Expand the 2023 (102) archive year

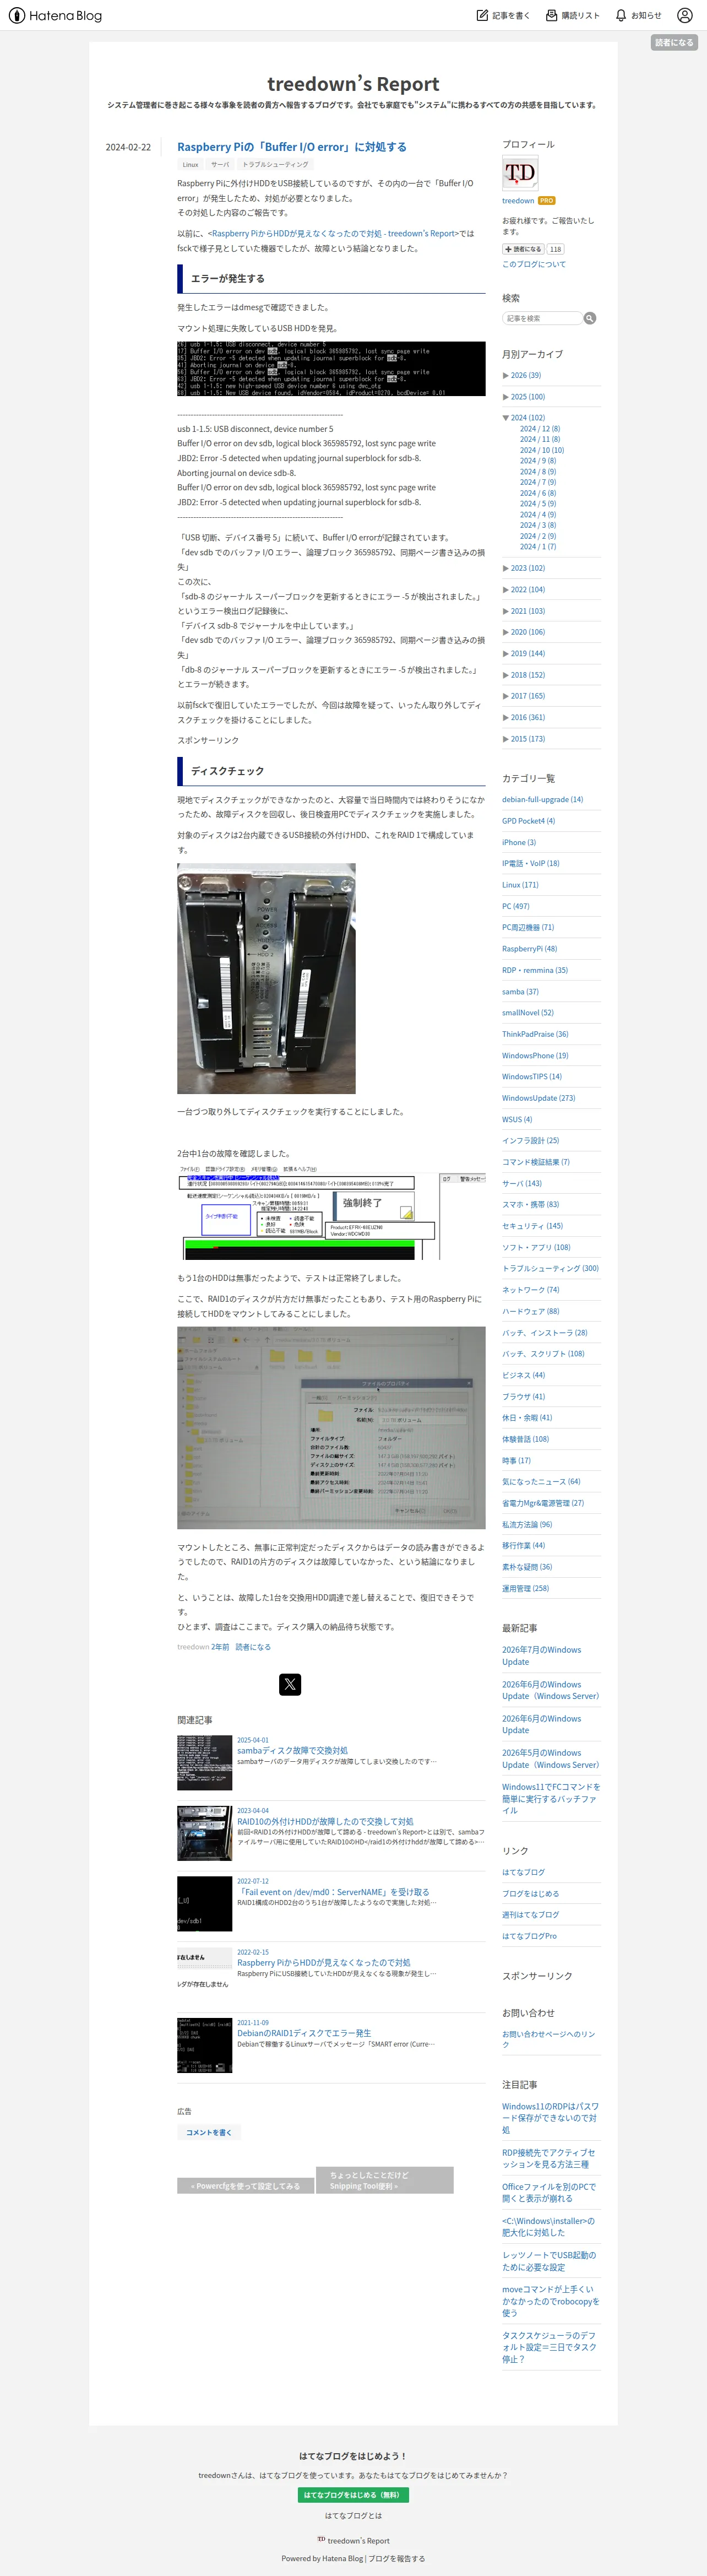[x=505, y=568]
